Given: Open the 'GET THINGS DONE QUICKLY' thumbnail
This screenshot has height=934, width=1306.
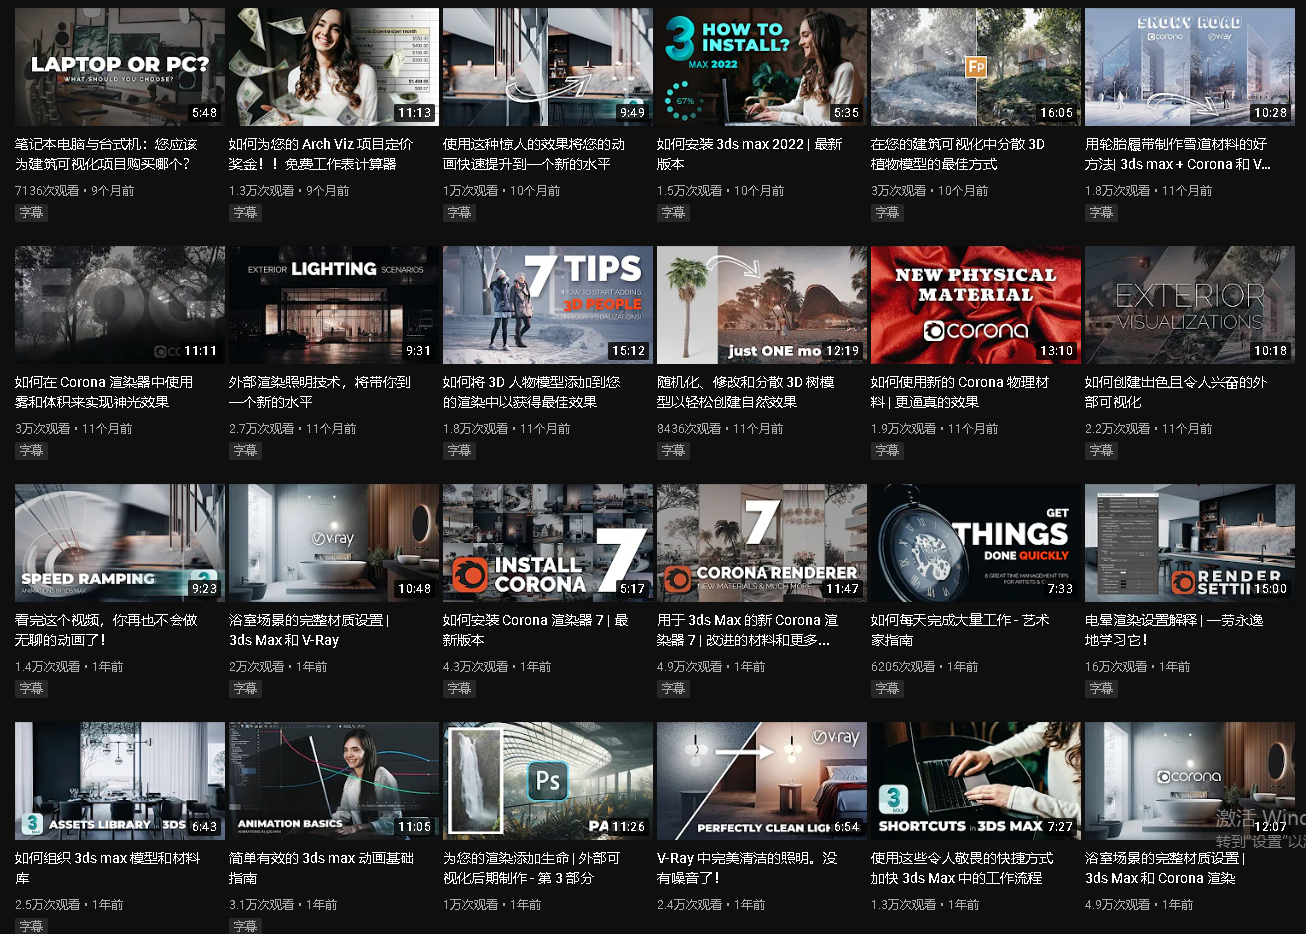Looking at the screenshot, I should click(x=975, y=543).
